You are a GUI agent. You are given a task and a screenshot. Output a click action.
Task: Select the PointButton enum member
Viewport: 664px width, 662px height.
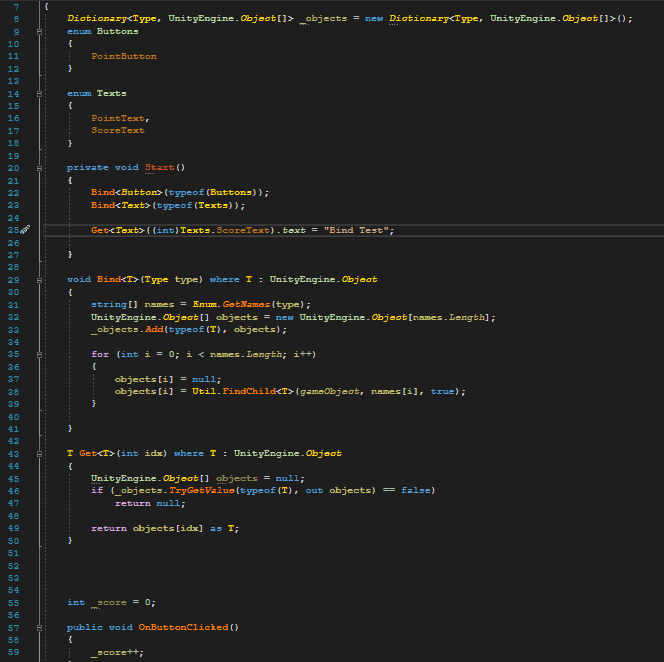pyautogui.click(x=124, y=56)
